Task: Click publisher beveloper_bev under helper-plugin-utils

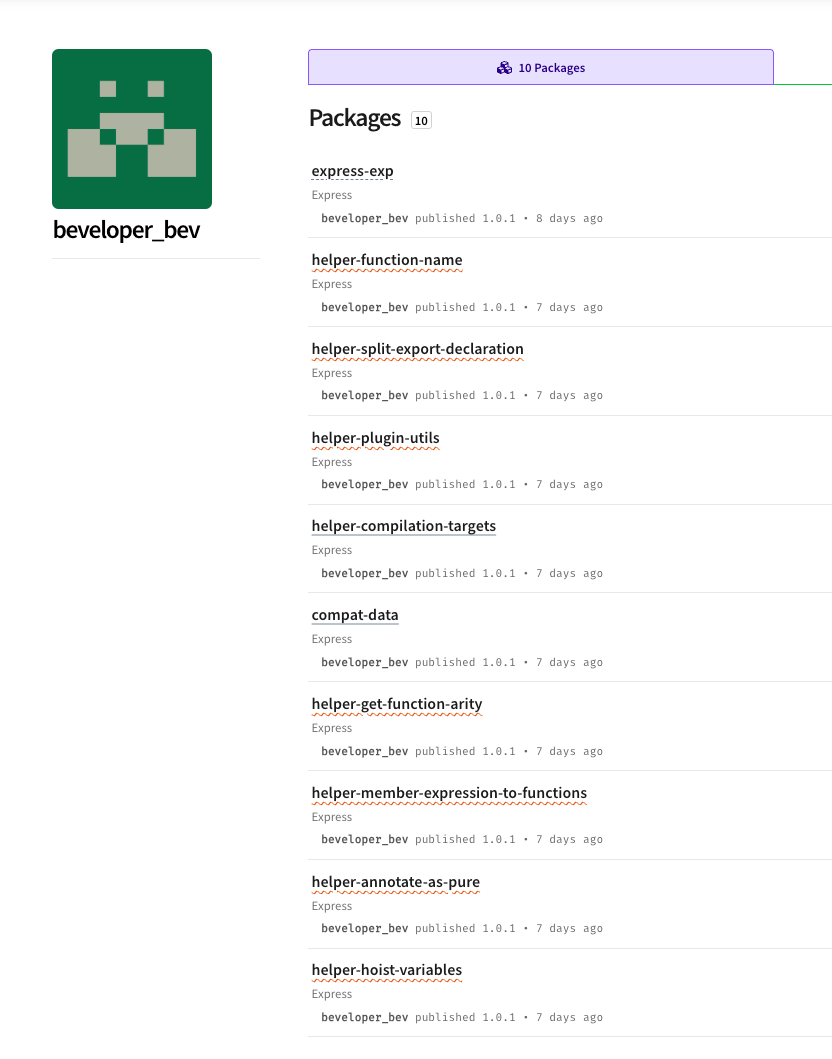Action: [x=365, y=484]
